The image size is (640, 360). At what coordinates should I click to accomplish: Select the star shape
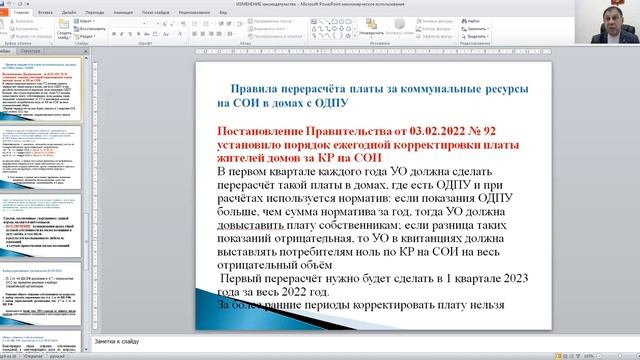(x=348, y=36)
